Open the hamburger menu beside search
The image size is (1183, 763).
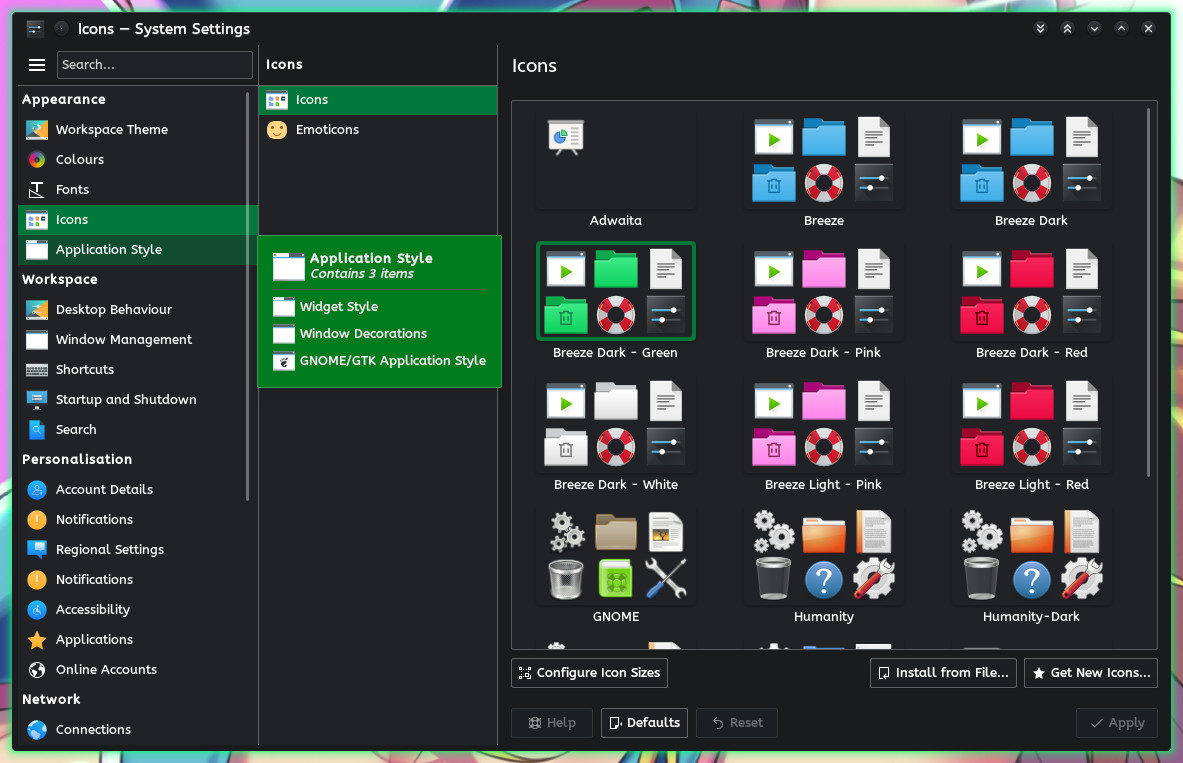36,65
